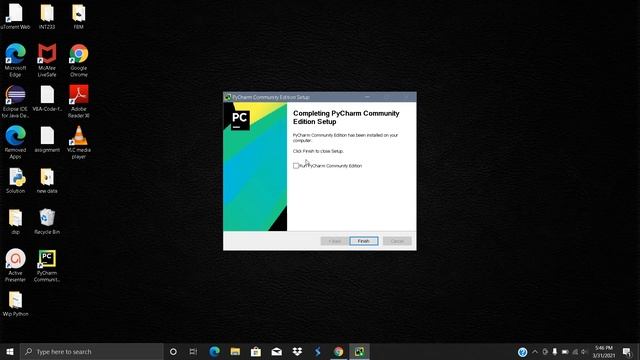
Task: Open File Explorer from the taskbar
Action: [x=235, y=351]
